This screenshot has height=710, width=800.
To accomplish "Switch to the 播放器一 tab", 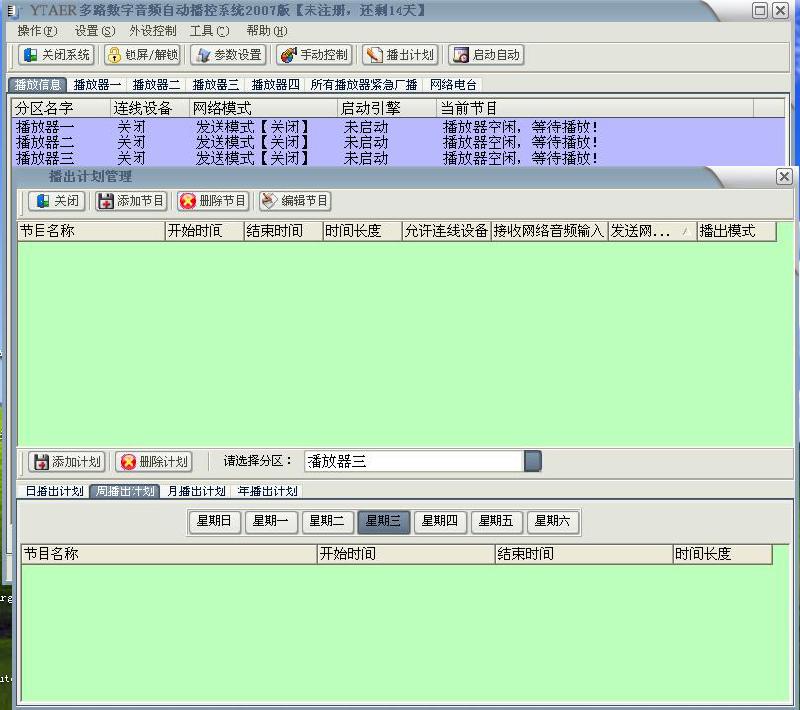I will pos(97,85).
